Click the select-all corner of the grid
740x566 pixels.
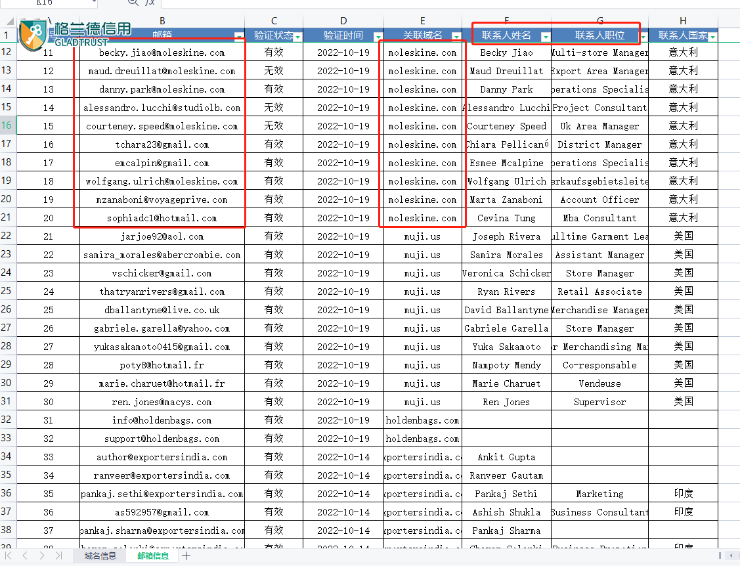pyautogui.click(x=8, y=21)
